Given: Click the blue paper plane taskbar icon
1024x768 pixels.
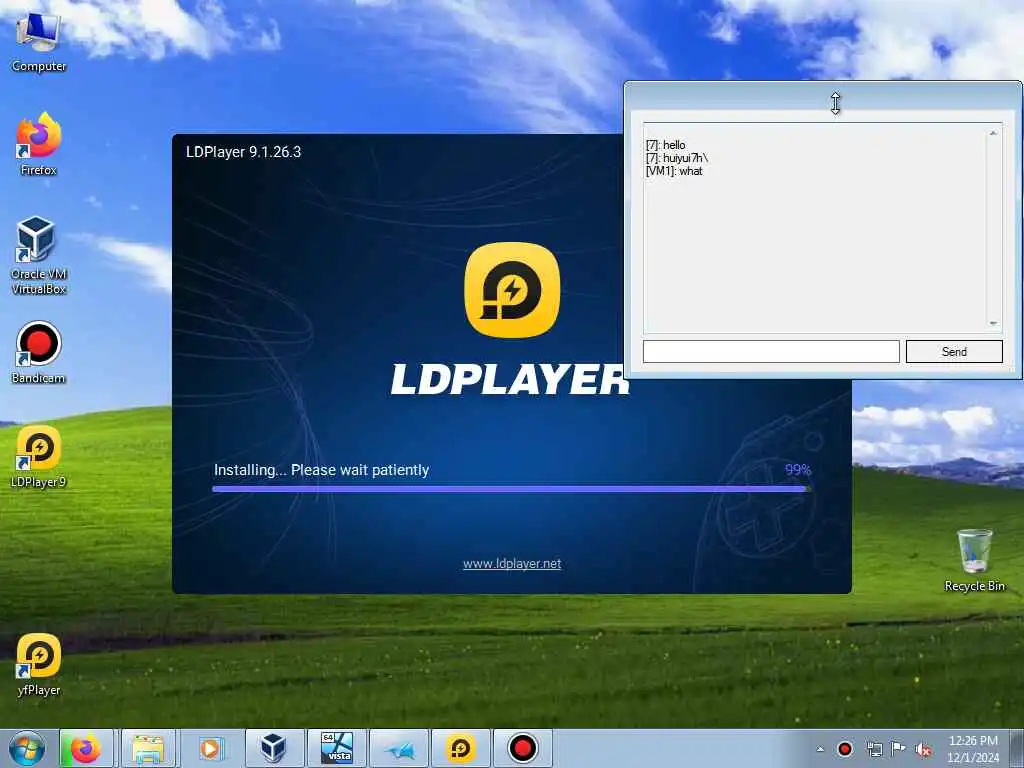Looking at the screenshot, I should (398, 748).
